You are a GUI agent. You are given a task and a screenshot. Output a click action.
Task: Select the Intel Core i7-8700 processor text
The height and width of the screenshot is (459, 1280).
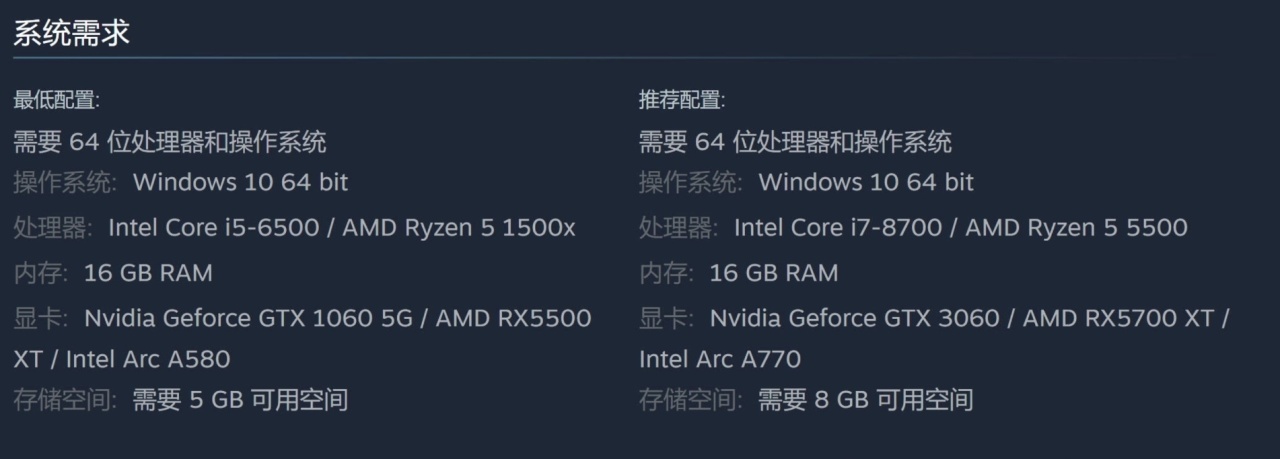click(838, 228)
